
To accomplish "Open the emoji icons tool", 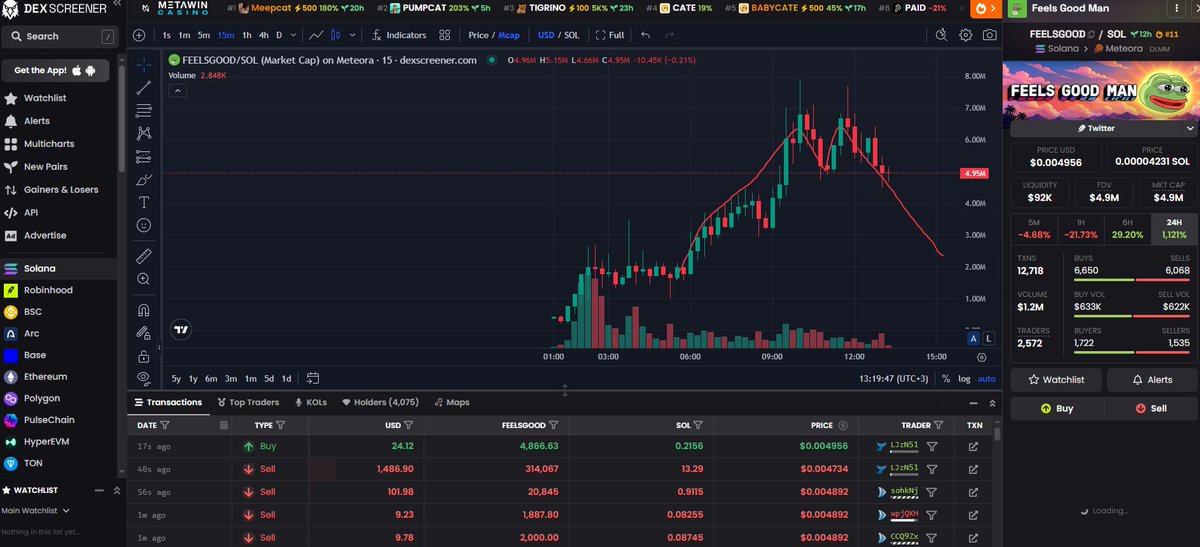I will point(144,225).
